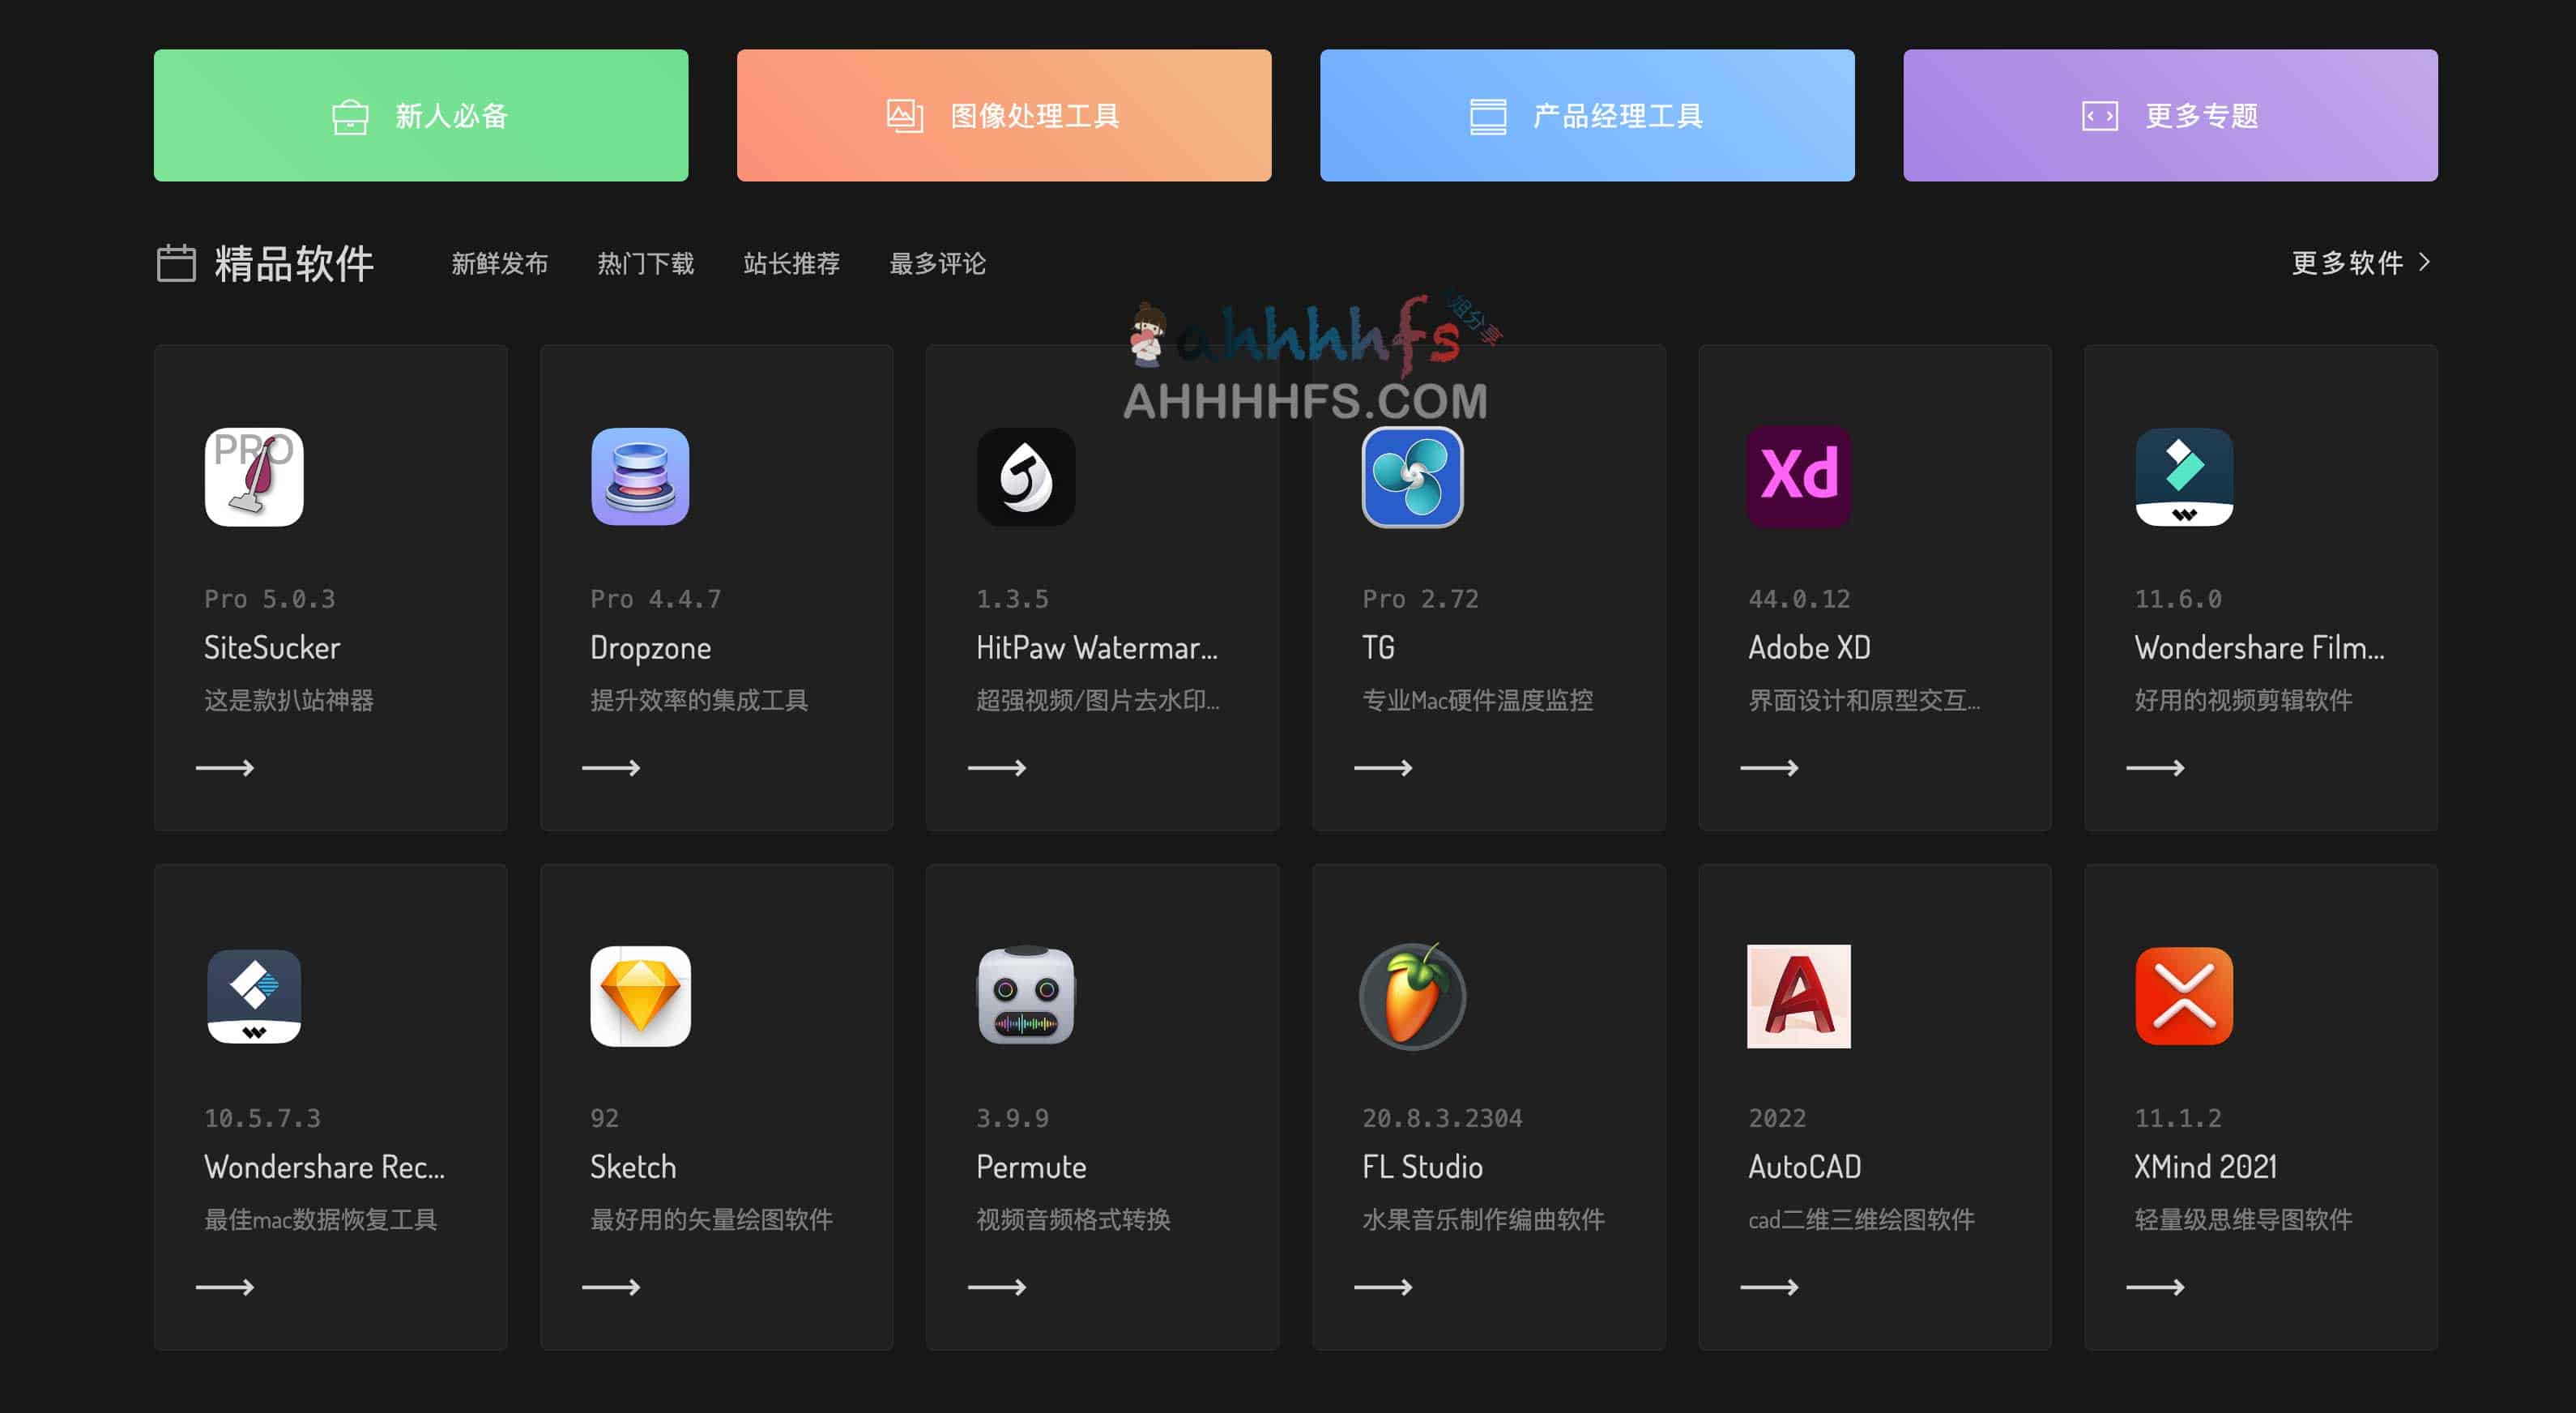Click the arrow on the TG card
Viewport: 2576px width, 1413px height.
(x=1383, y=768)
